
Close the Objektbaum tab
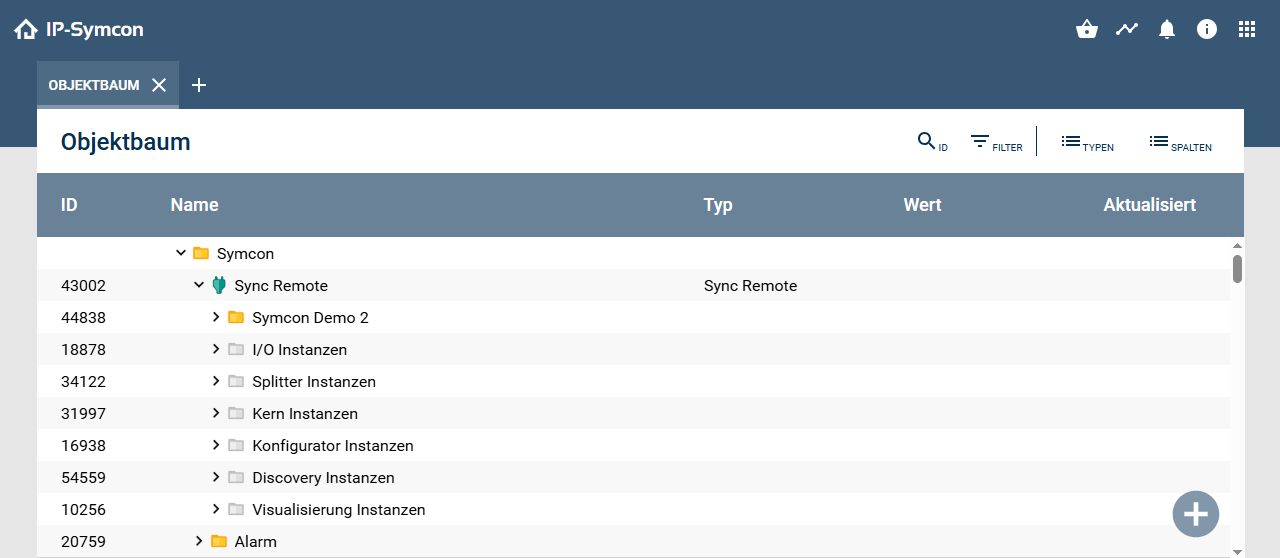coord(159,85)
